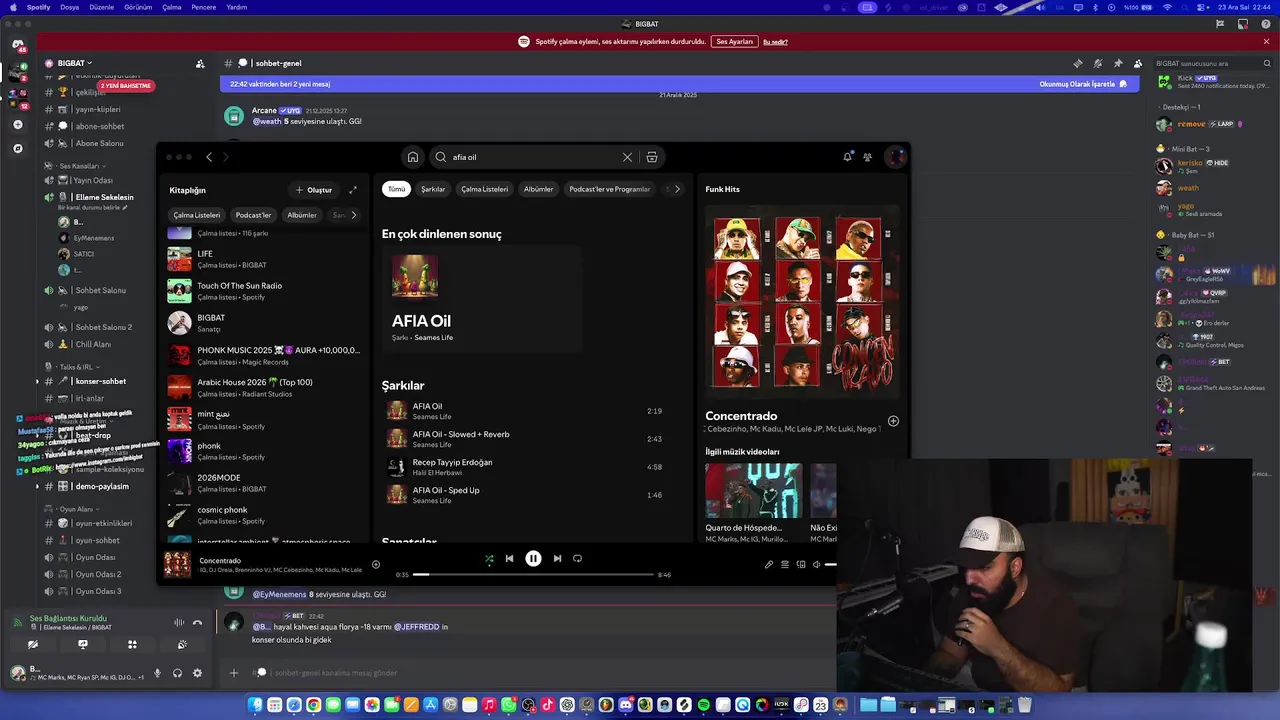Toggle Discord camera on
1280x720 pixels.
[x=33, y=645]
